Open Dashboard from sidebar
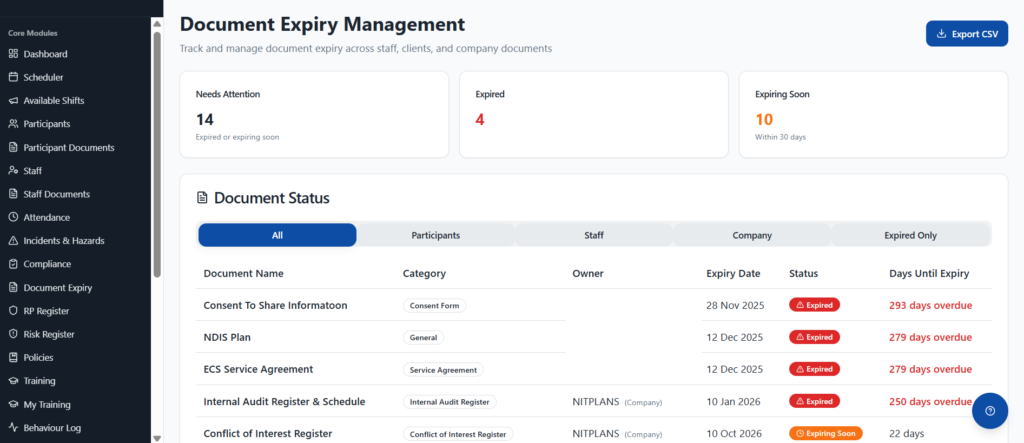Image resolution: width=1024 pixels, height=443 pixels. pos(45,54)
